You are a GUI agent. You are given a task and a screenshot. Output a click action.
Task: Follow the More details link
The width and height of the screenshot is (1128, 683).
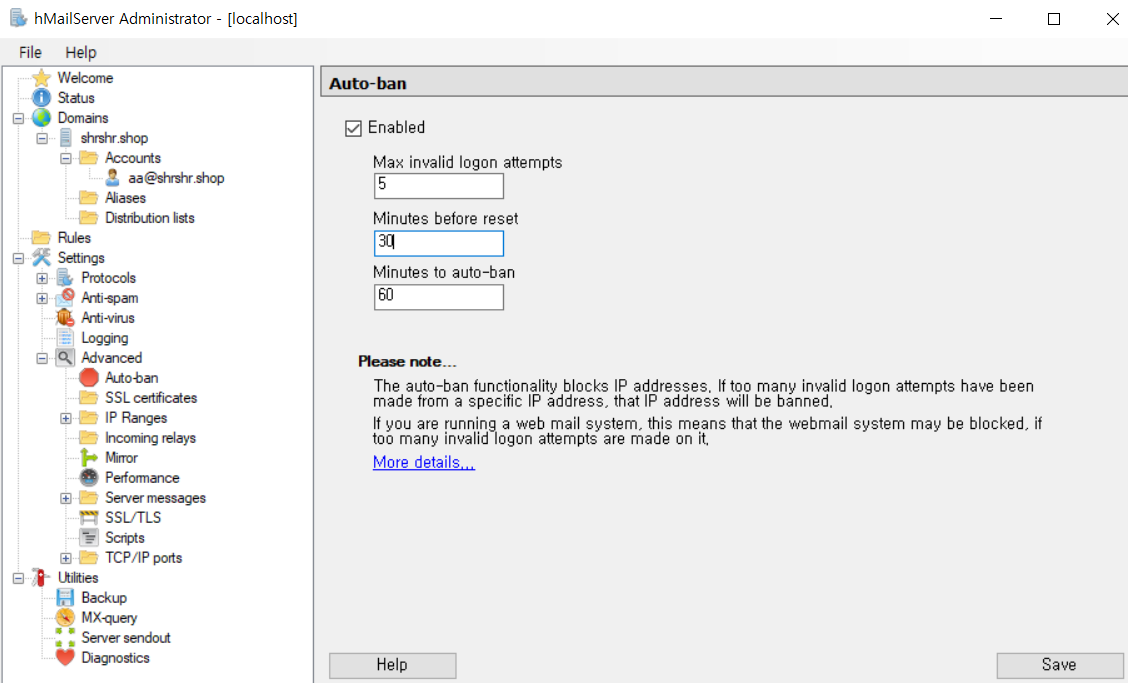424,462
